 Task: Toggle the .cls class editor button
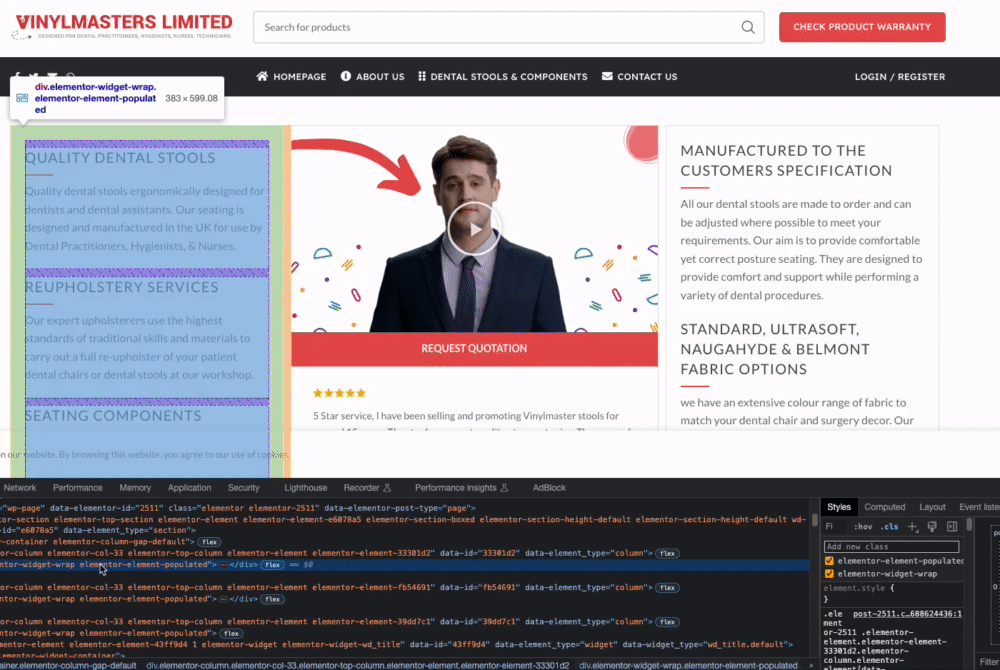(889, 527)
